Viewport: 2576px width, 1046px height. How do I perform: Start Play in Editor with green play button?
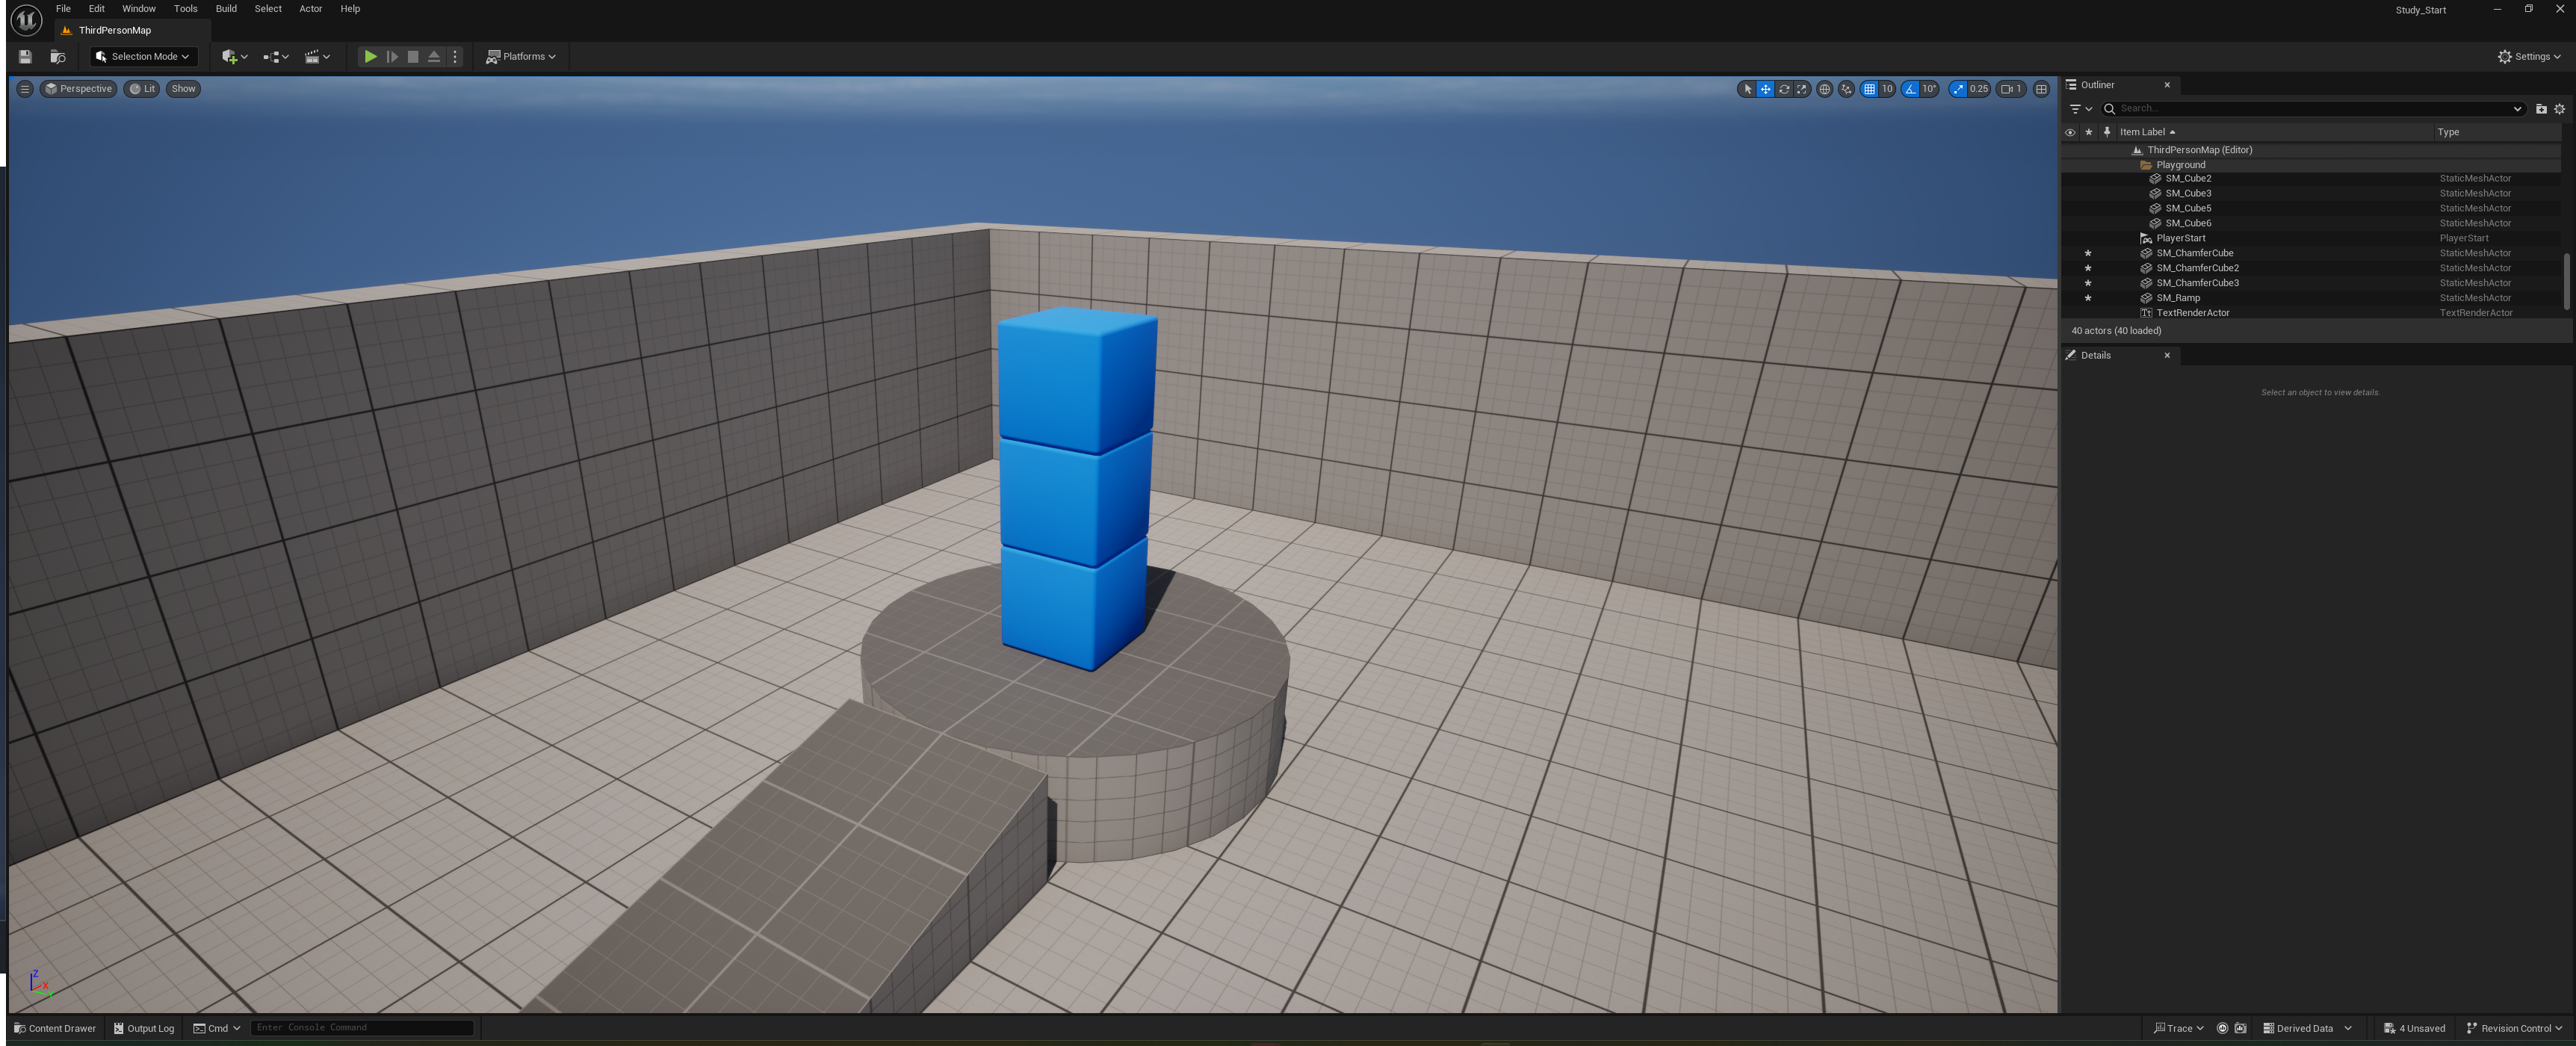pos(370,57)
